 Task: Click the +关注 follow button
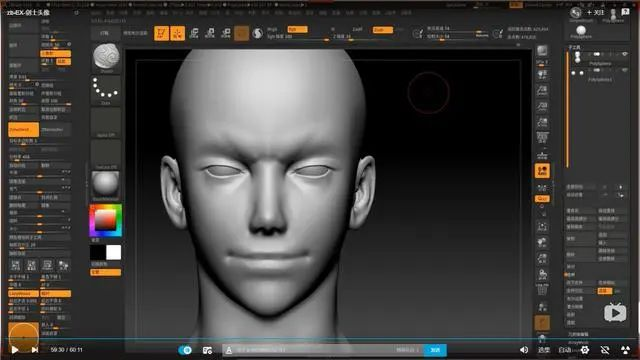click(595, 12)
